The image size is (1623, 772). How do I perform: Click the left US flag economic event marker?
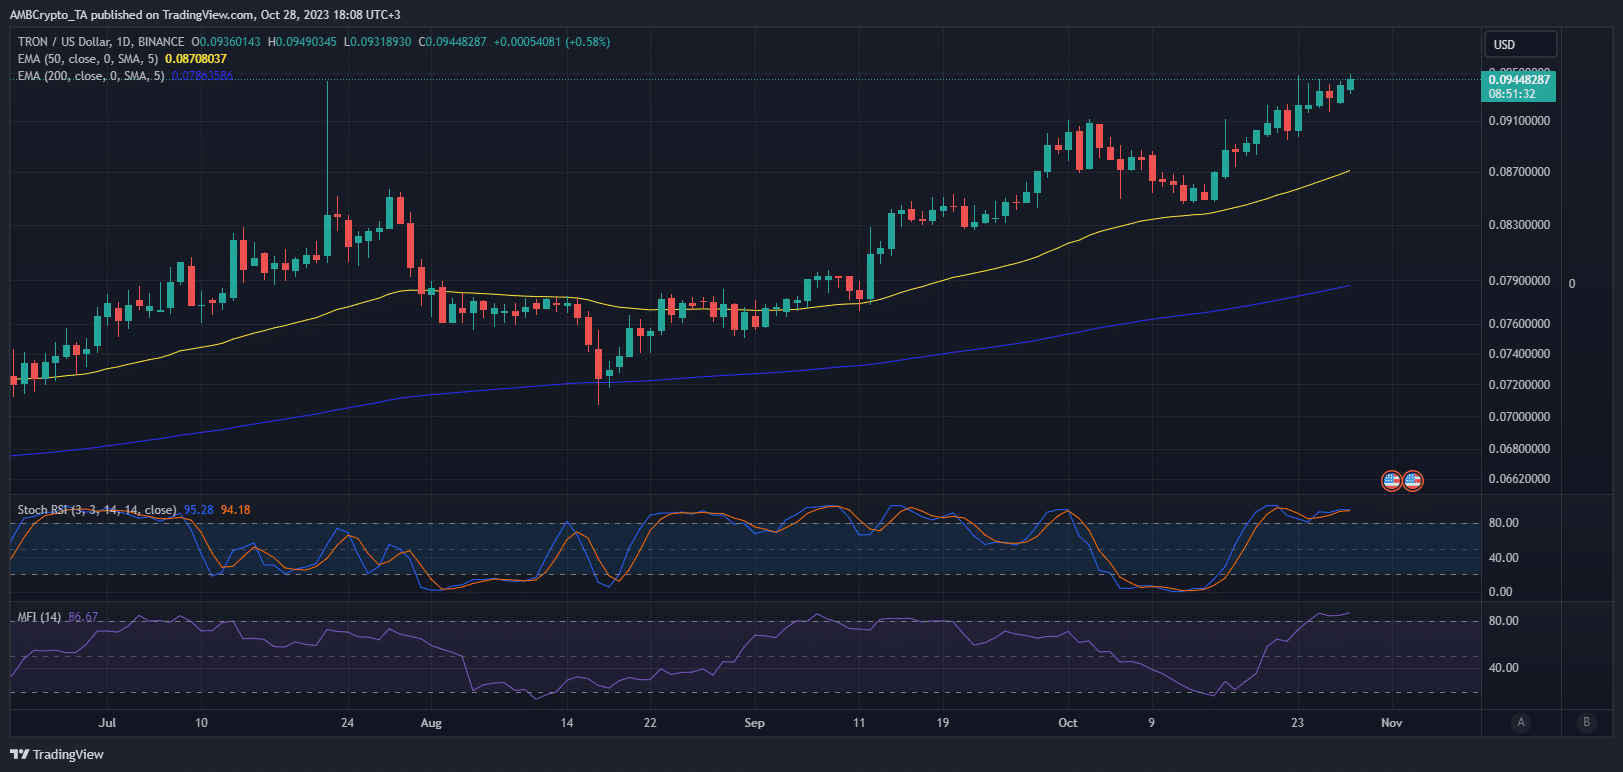1391,481
